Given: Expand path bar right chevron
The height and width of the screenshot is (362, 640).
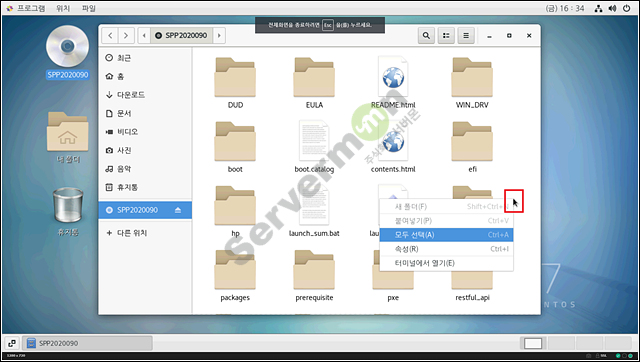Looking at the screenshot, I should click(219, 36).
